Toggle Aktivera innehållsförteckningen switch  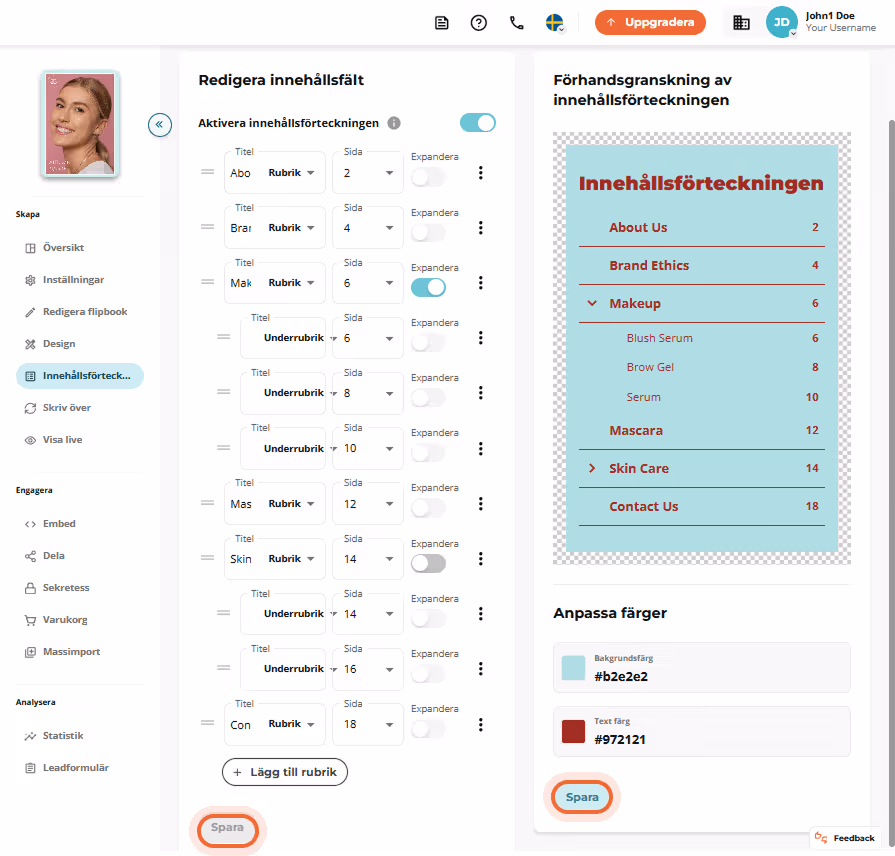tap(478, 123)
